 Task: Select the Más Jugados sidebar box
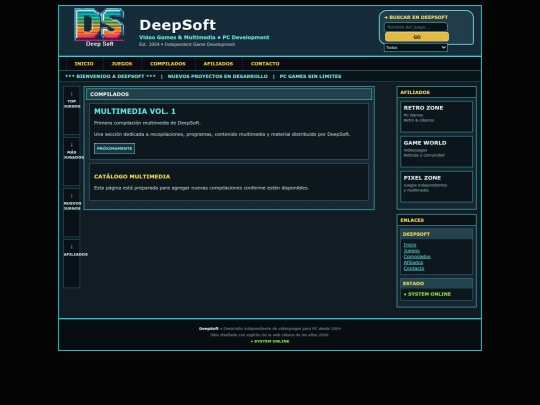click(72, 162)
